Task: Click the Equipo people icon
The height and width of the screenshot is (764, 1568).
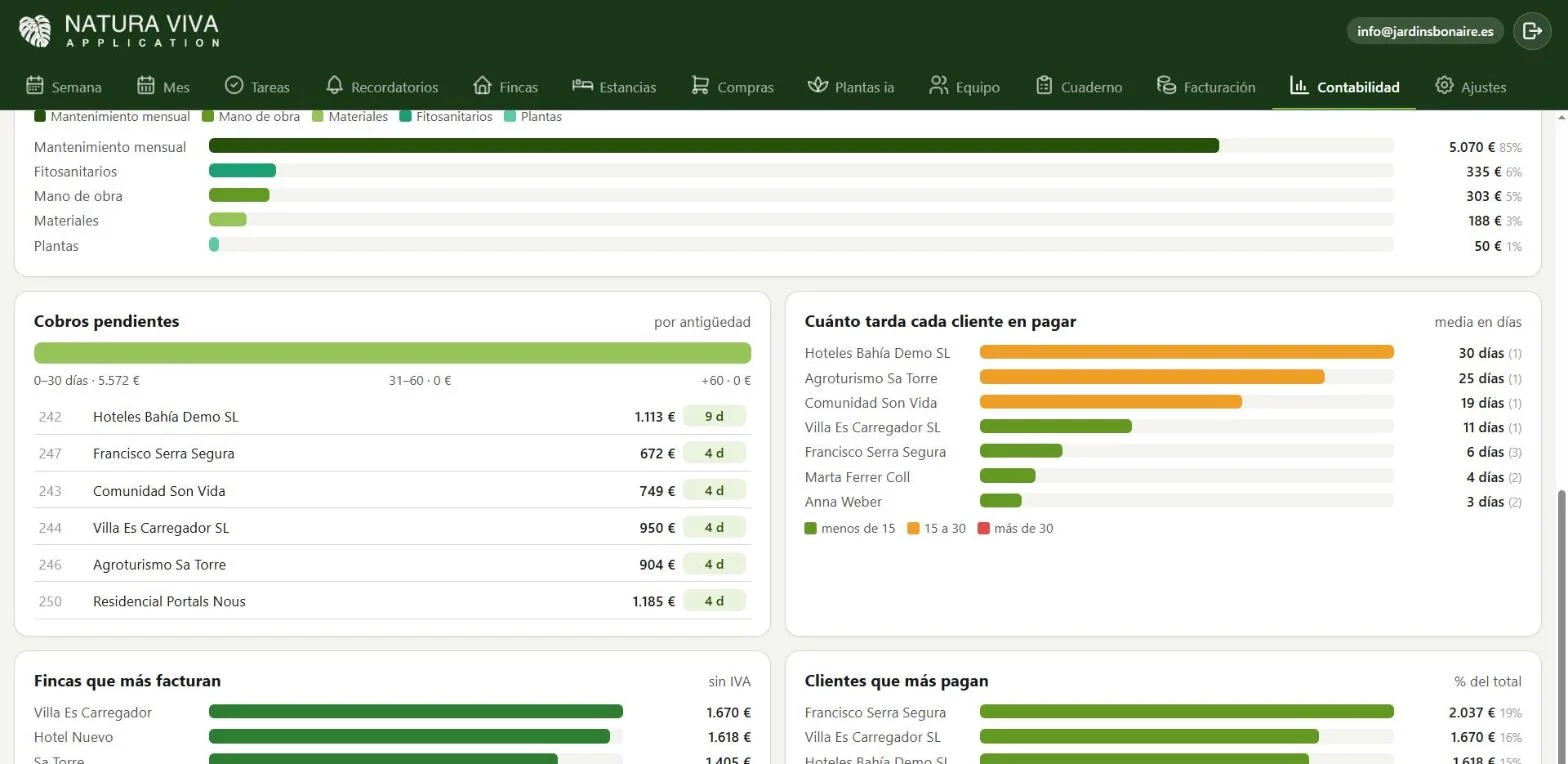Action: click(938, 85)
